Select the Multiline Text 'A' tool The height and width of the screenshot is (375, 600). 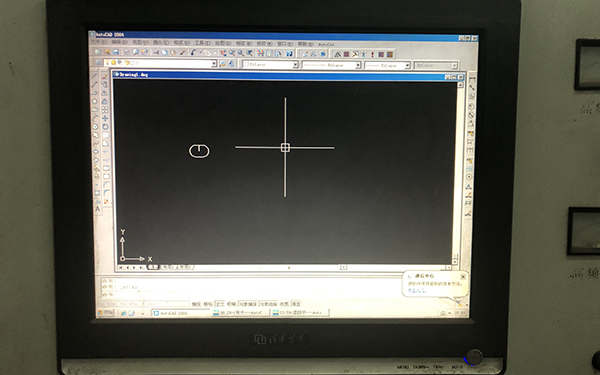click(x=98, y=209)
